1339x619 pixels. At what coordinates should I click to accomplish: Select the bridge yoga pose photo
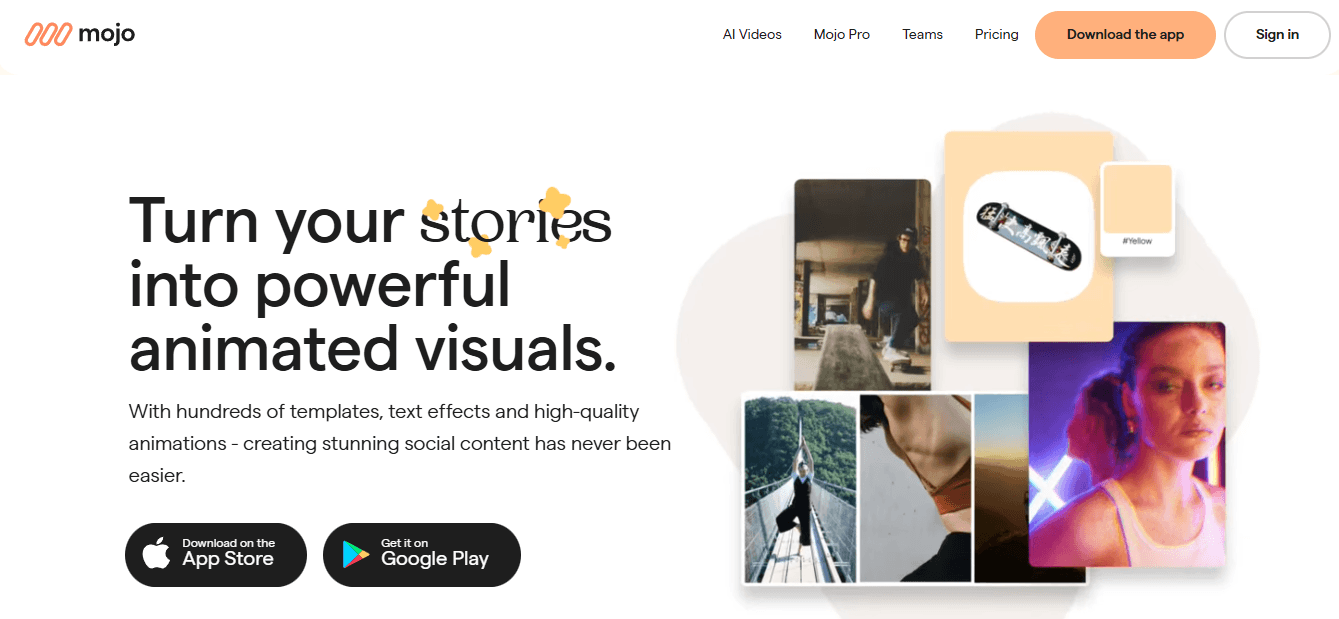click(x=799, y=488)
